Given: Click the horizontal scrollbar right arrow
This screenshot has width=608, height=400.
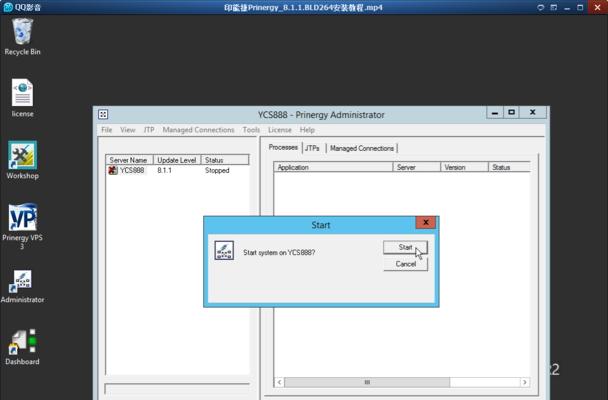Looking at the screenshot, I should tap(525, 382).
